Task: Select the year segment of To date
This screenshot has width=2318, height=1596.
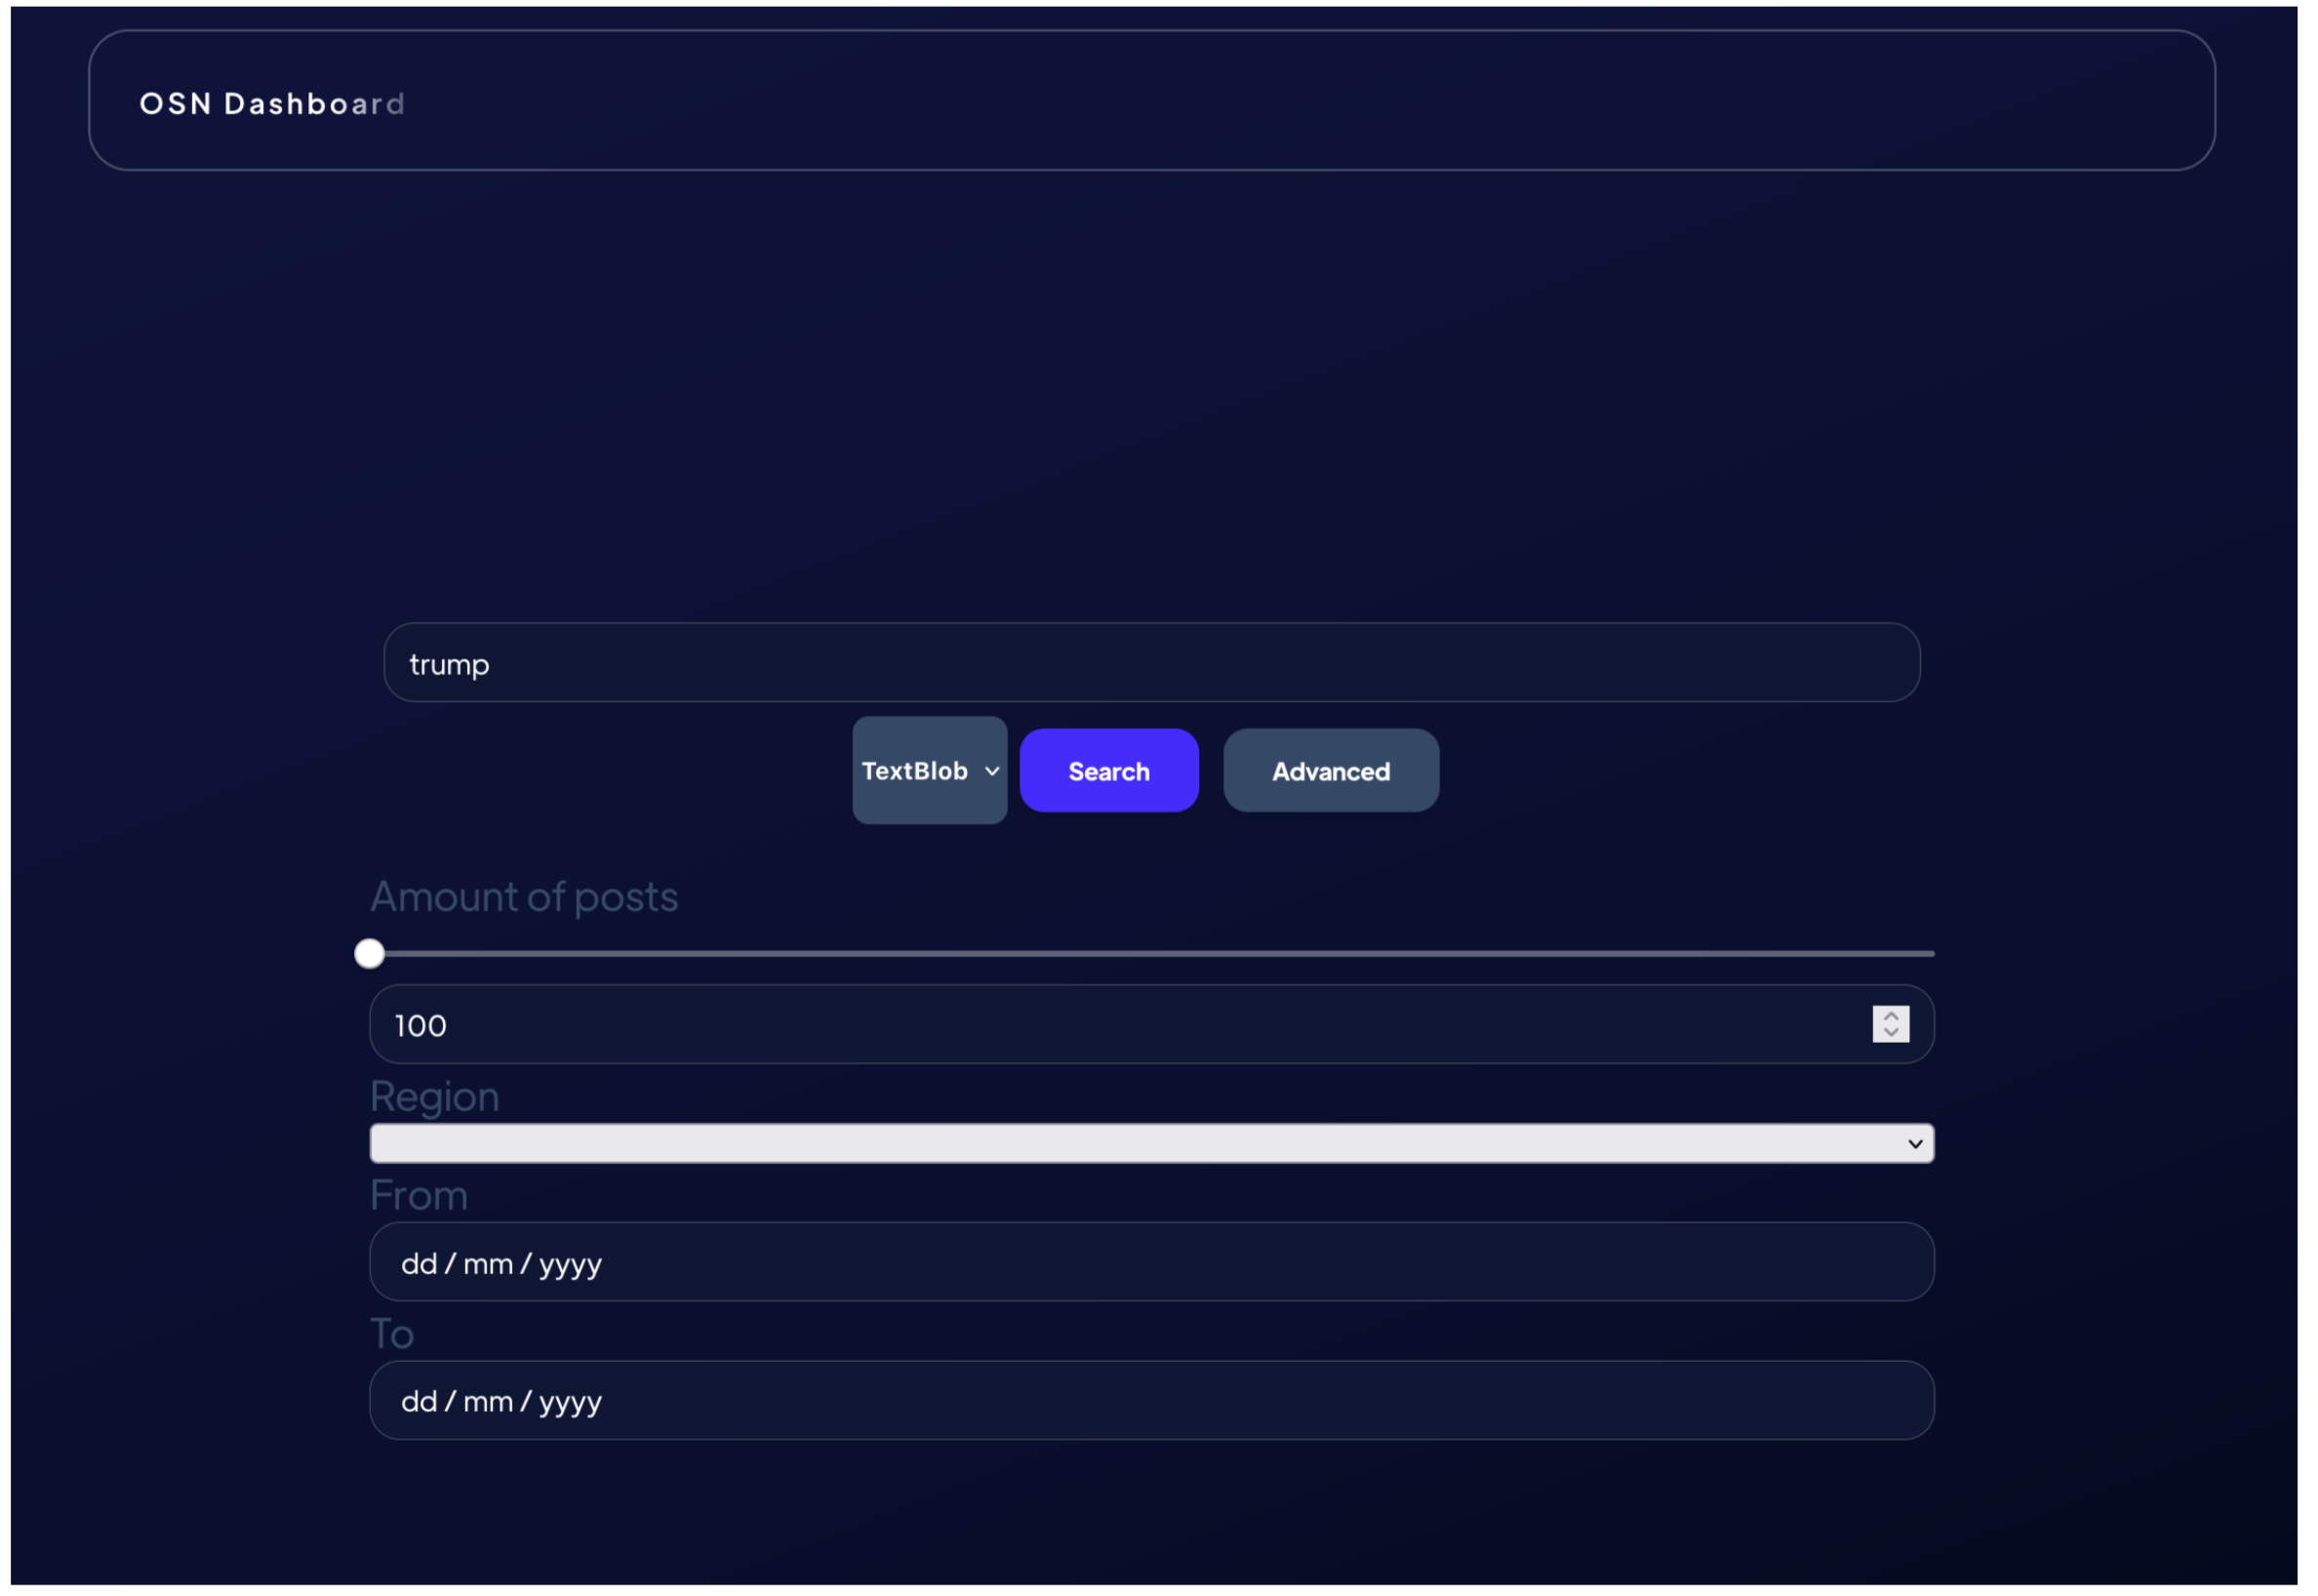Action: 570,1402
